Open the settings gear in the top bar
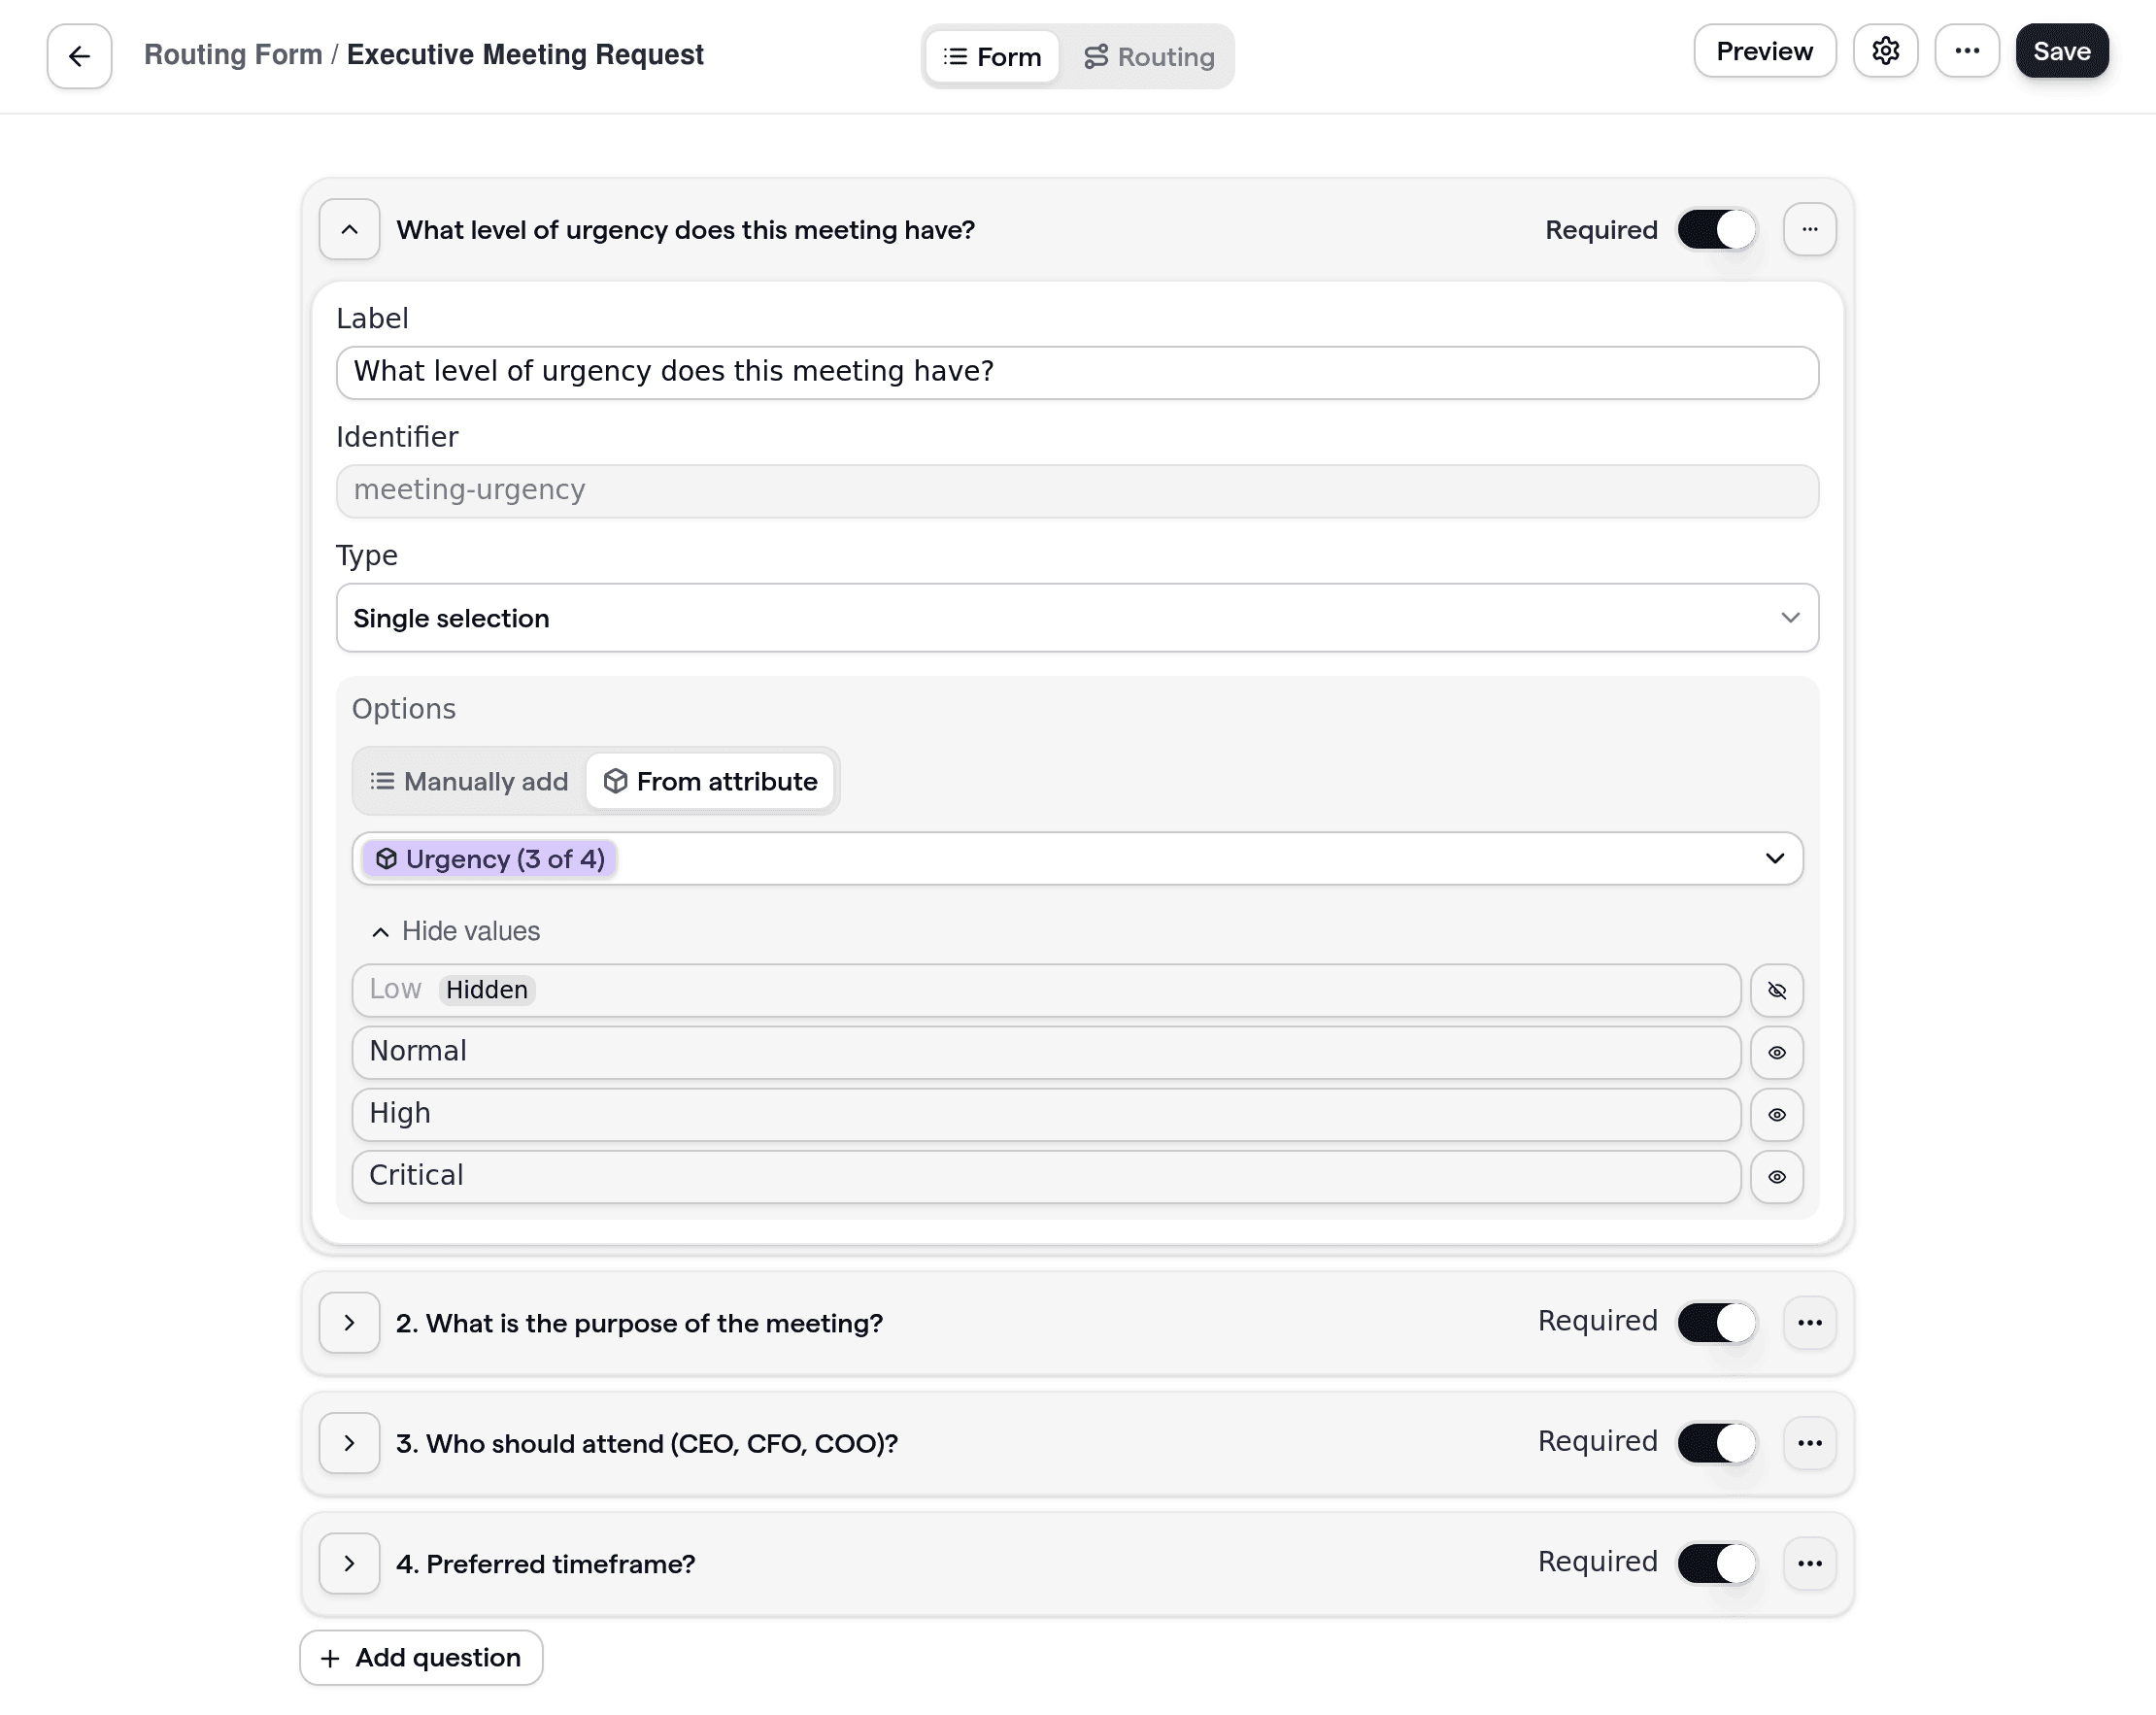Screen dimensions: 2156x1715 1886,50
